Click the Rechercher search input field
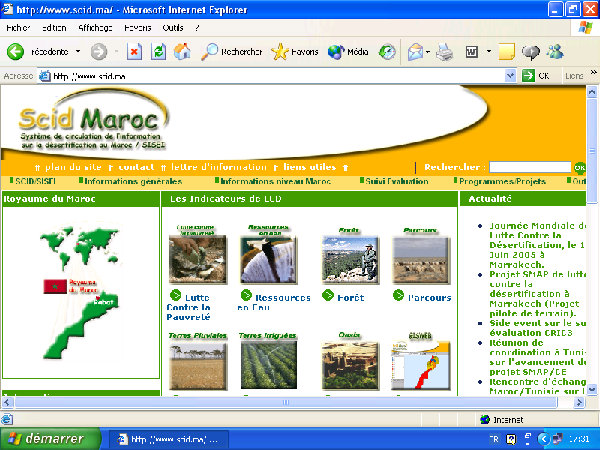Viewport: 600px width, 450px height. tap(530, 167)
